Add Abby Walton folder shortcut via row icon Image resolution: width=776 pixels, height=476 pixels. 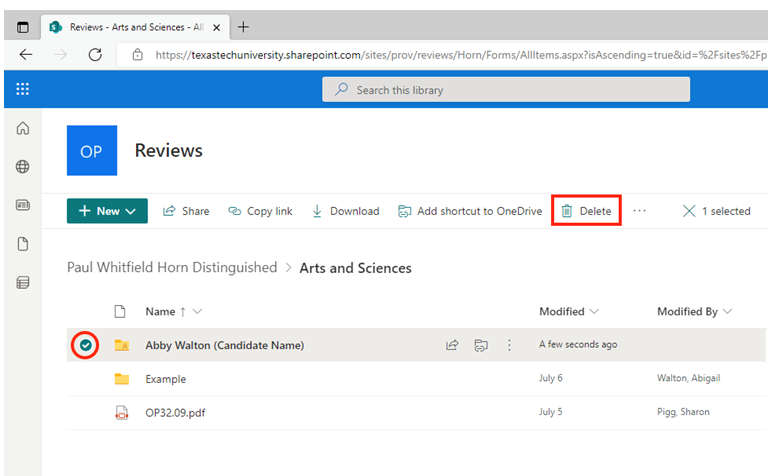481,345
